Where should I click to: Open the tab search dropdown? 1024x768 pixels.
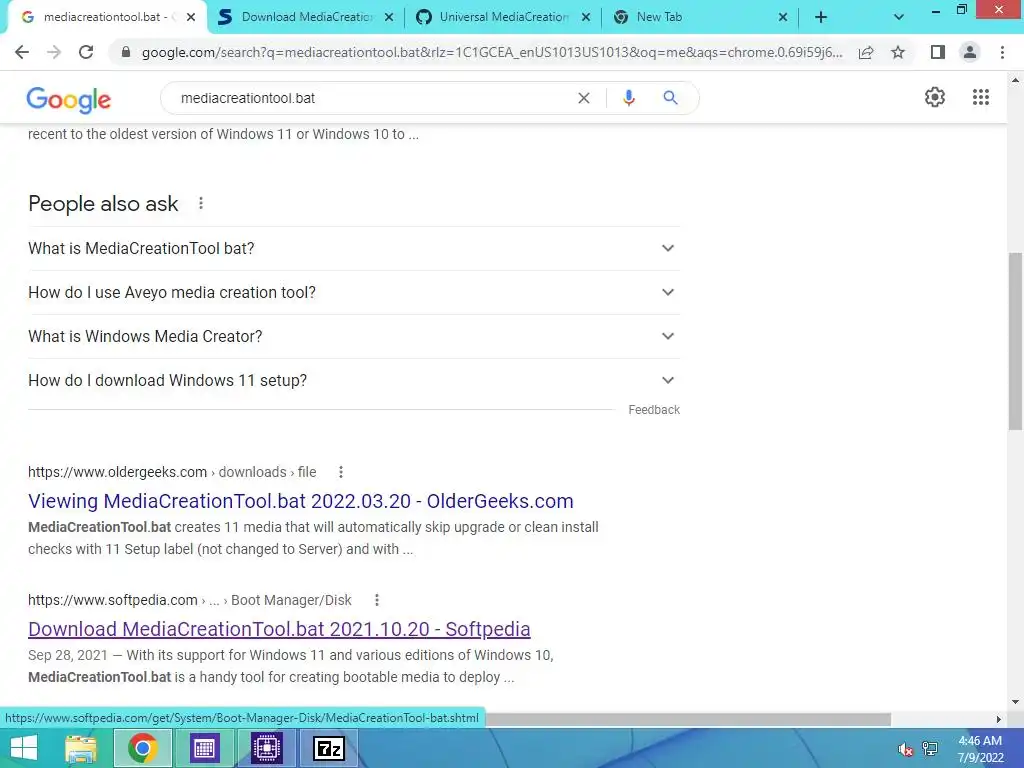point(899,18)
